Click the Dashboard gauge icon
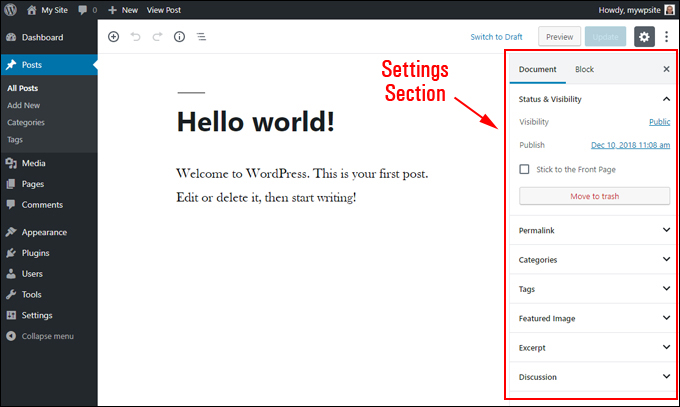Screen dimensions: 680x407 pyautogui.click(x=11, y=37)
